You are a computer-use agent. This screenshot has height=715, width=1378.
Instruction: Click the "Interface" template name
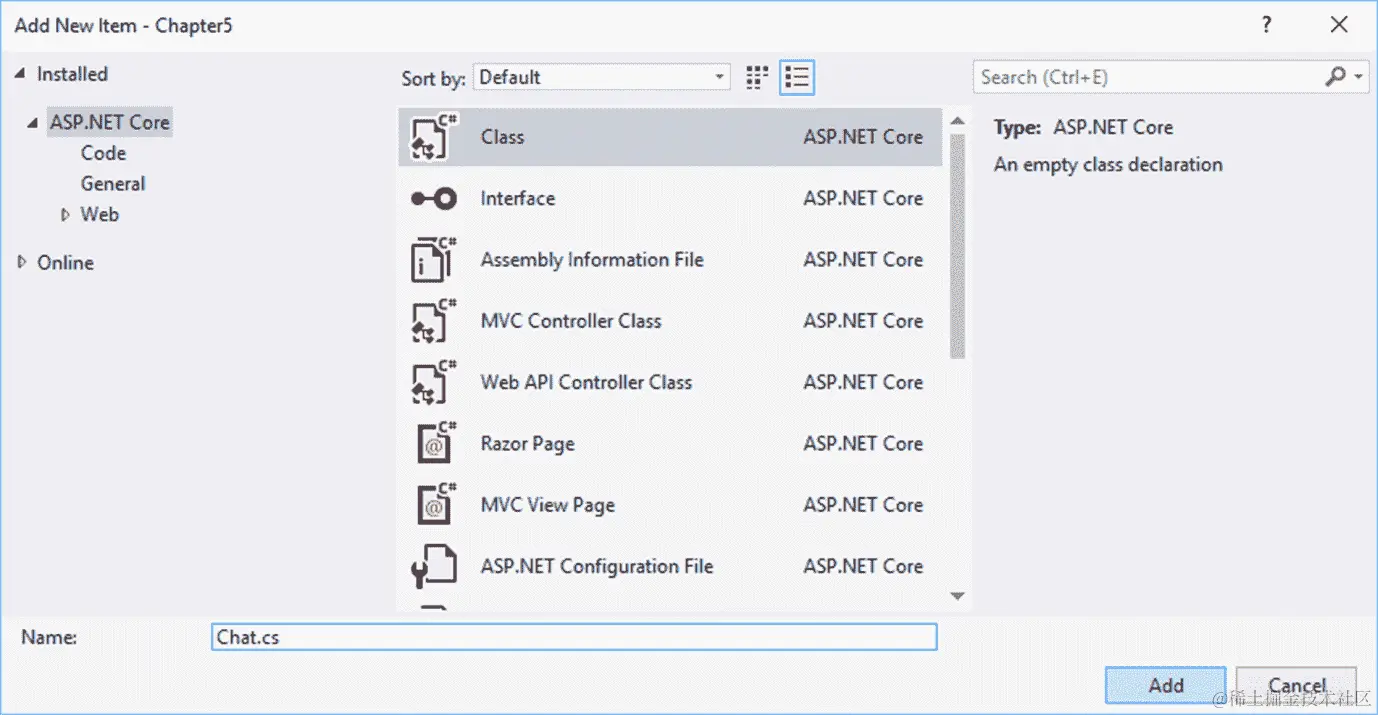coord(518,198)
